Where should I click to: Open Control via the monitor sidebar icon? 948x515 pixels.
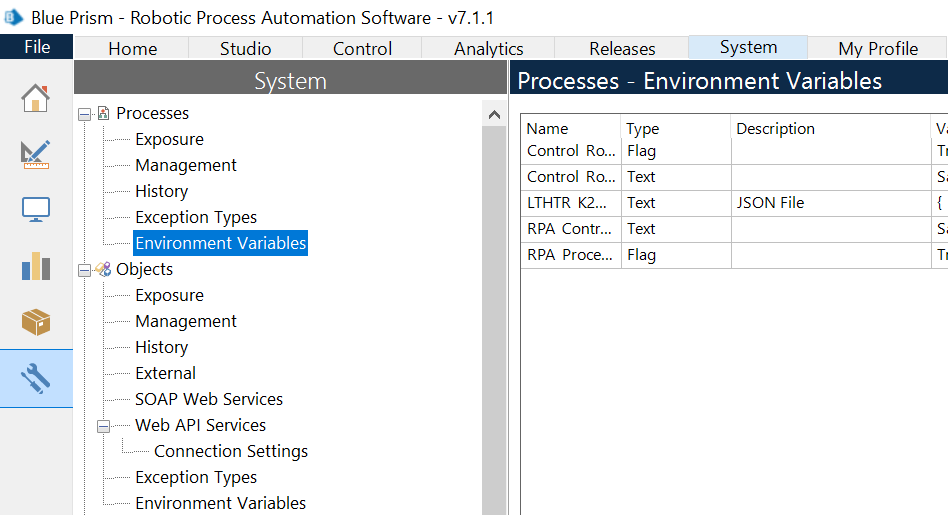point(36,210)
